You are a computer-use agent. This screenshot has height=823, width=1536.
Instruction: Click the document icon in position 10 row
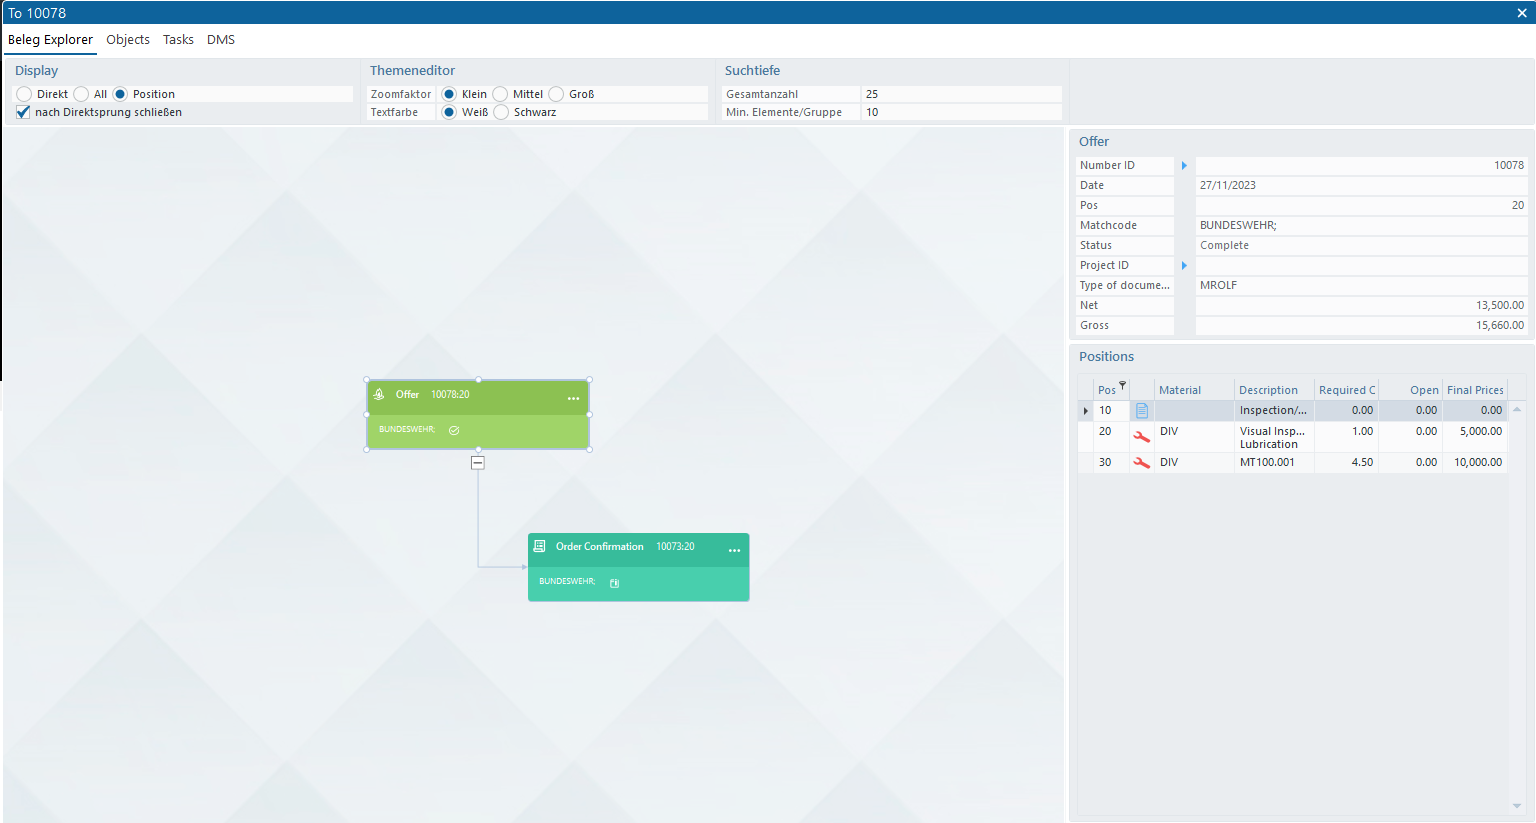1141,410
